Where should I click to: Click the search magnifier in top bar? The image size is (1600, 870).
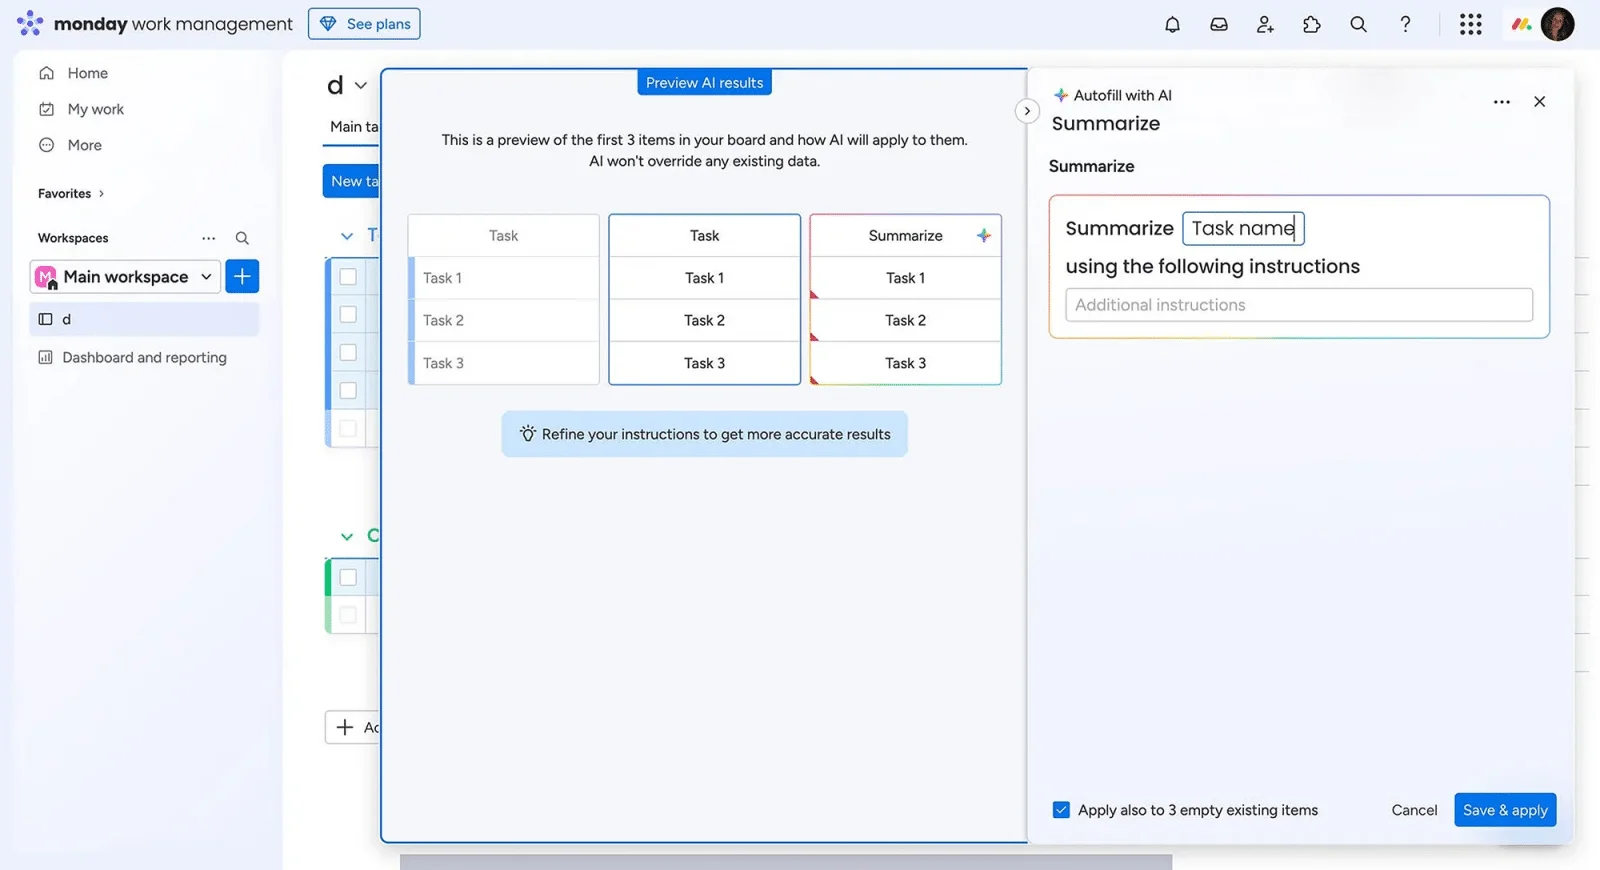[1358, 25]
